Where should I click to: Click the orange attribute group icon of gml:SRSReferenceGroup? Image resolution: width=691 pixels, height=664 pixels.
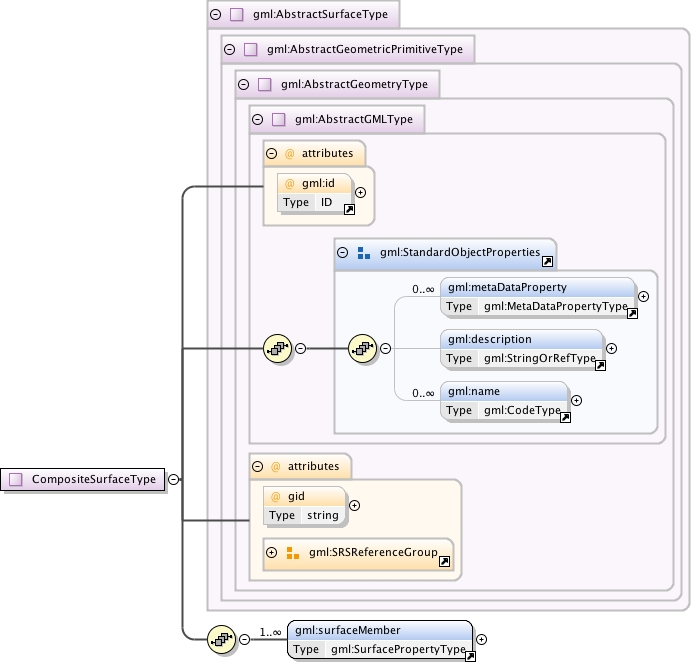coord(293,553)
